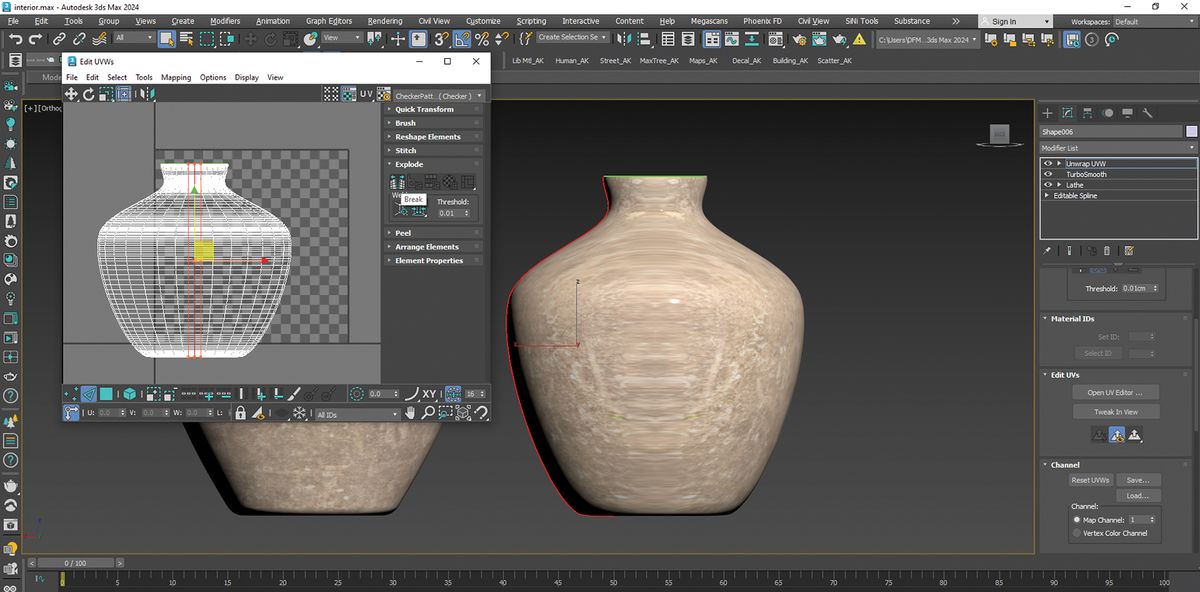
Task: Click remove modifier trash icon
Action: point(1107,250)
